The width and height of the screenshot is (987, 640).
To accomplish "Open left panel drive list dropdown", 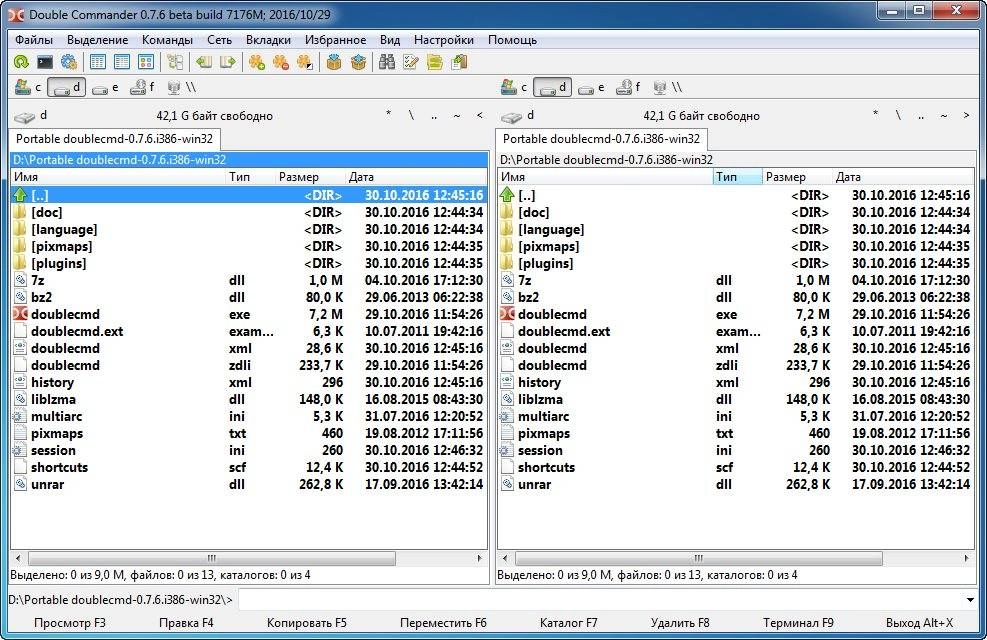I will pyautogui.click(x=31, y=116).
